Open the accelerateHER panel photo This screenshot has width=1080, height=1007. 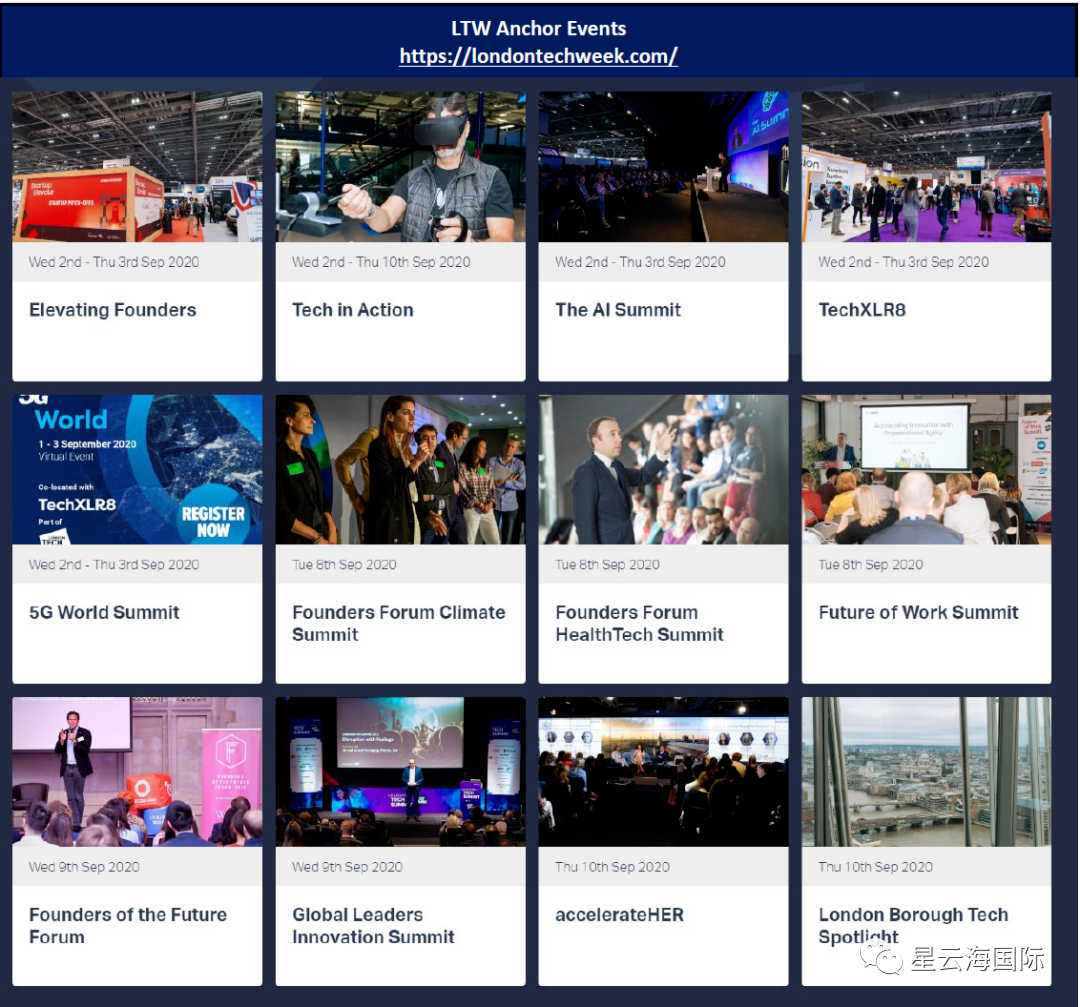click(663, 772)
